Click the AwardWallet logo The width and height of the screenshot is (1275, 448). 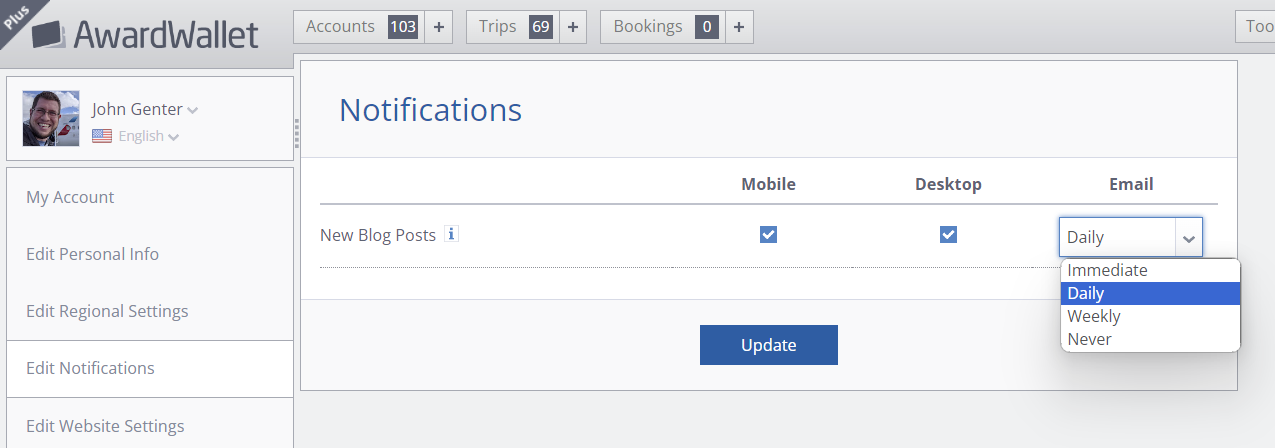point(145,34)
